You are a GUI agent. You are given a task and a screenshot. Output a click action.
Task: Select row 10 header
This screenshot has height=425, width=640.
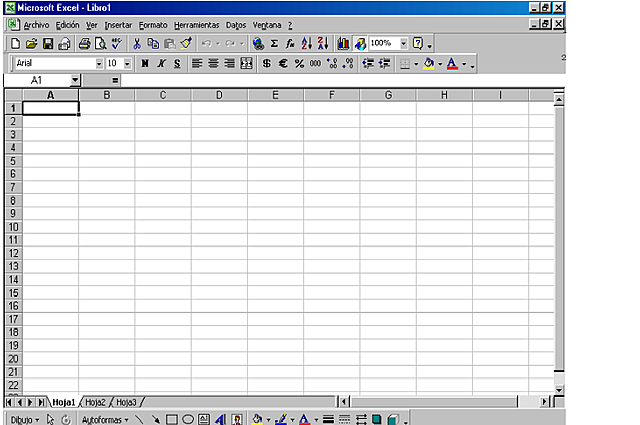pos(13,227)
